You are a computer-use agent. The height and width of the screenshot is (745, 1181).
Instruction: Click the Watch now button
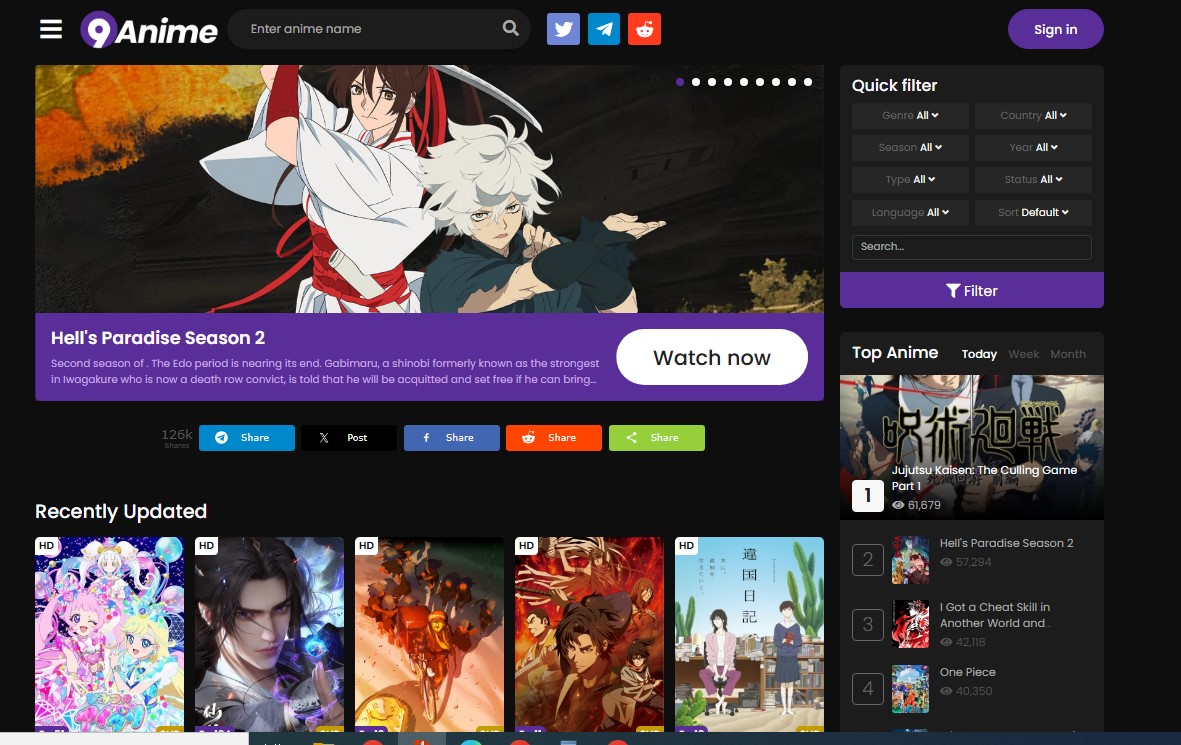click(x=712, y=357)
